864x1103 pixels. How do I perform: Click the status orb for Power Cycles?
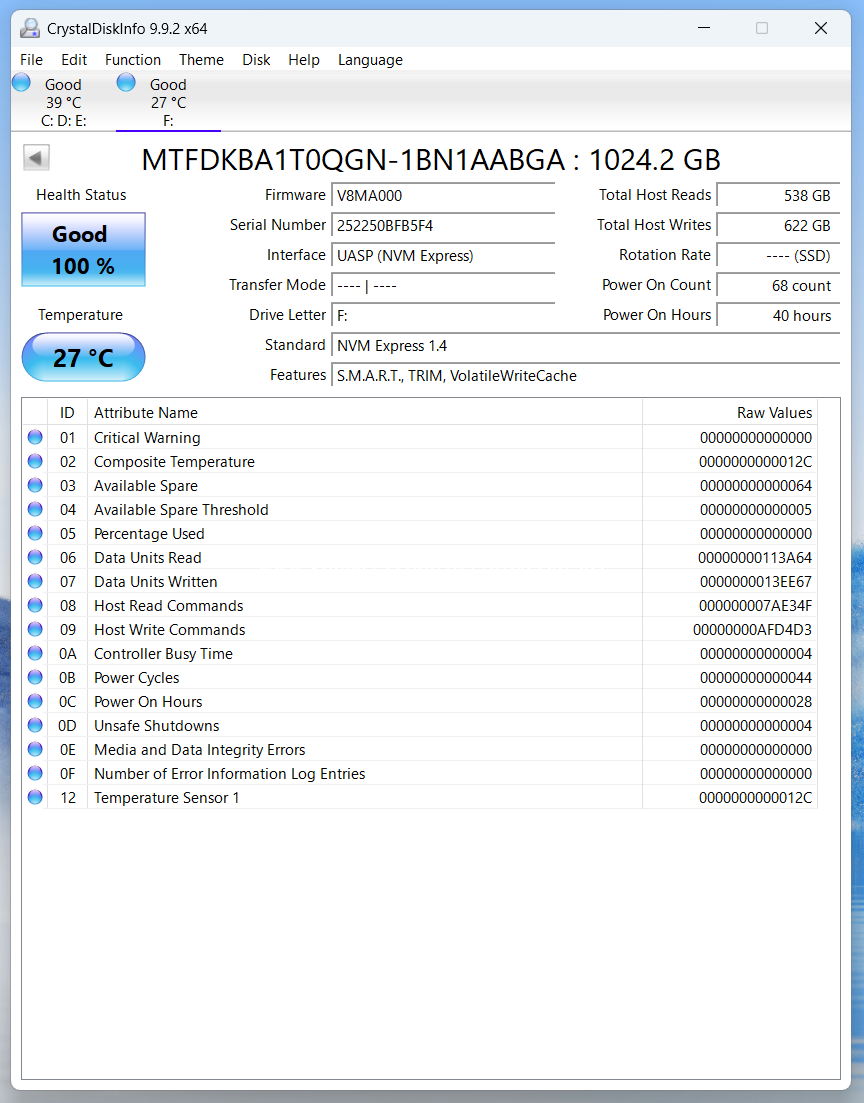pyautogui.click(x=35, y=677)
